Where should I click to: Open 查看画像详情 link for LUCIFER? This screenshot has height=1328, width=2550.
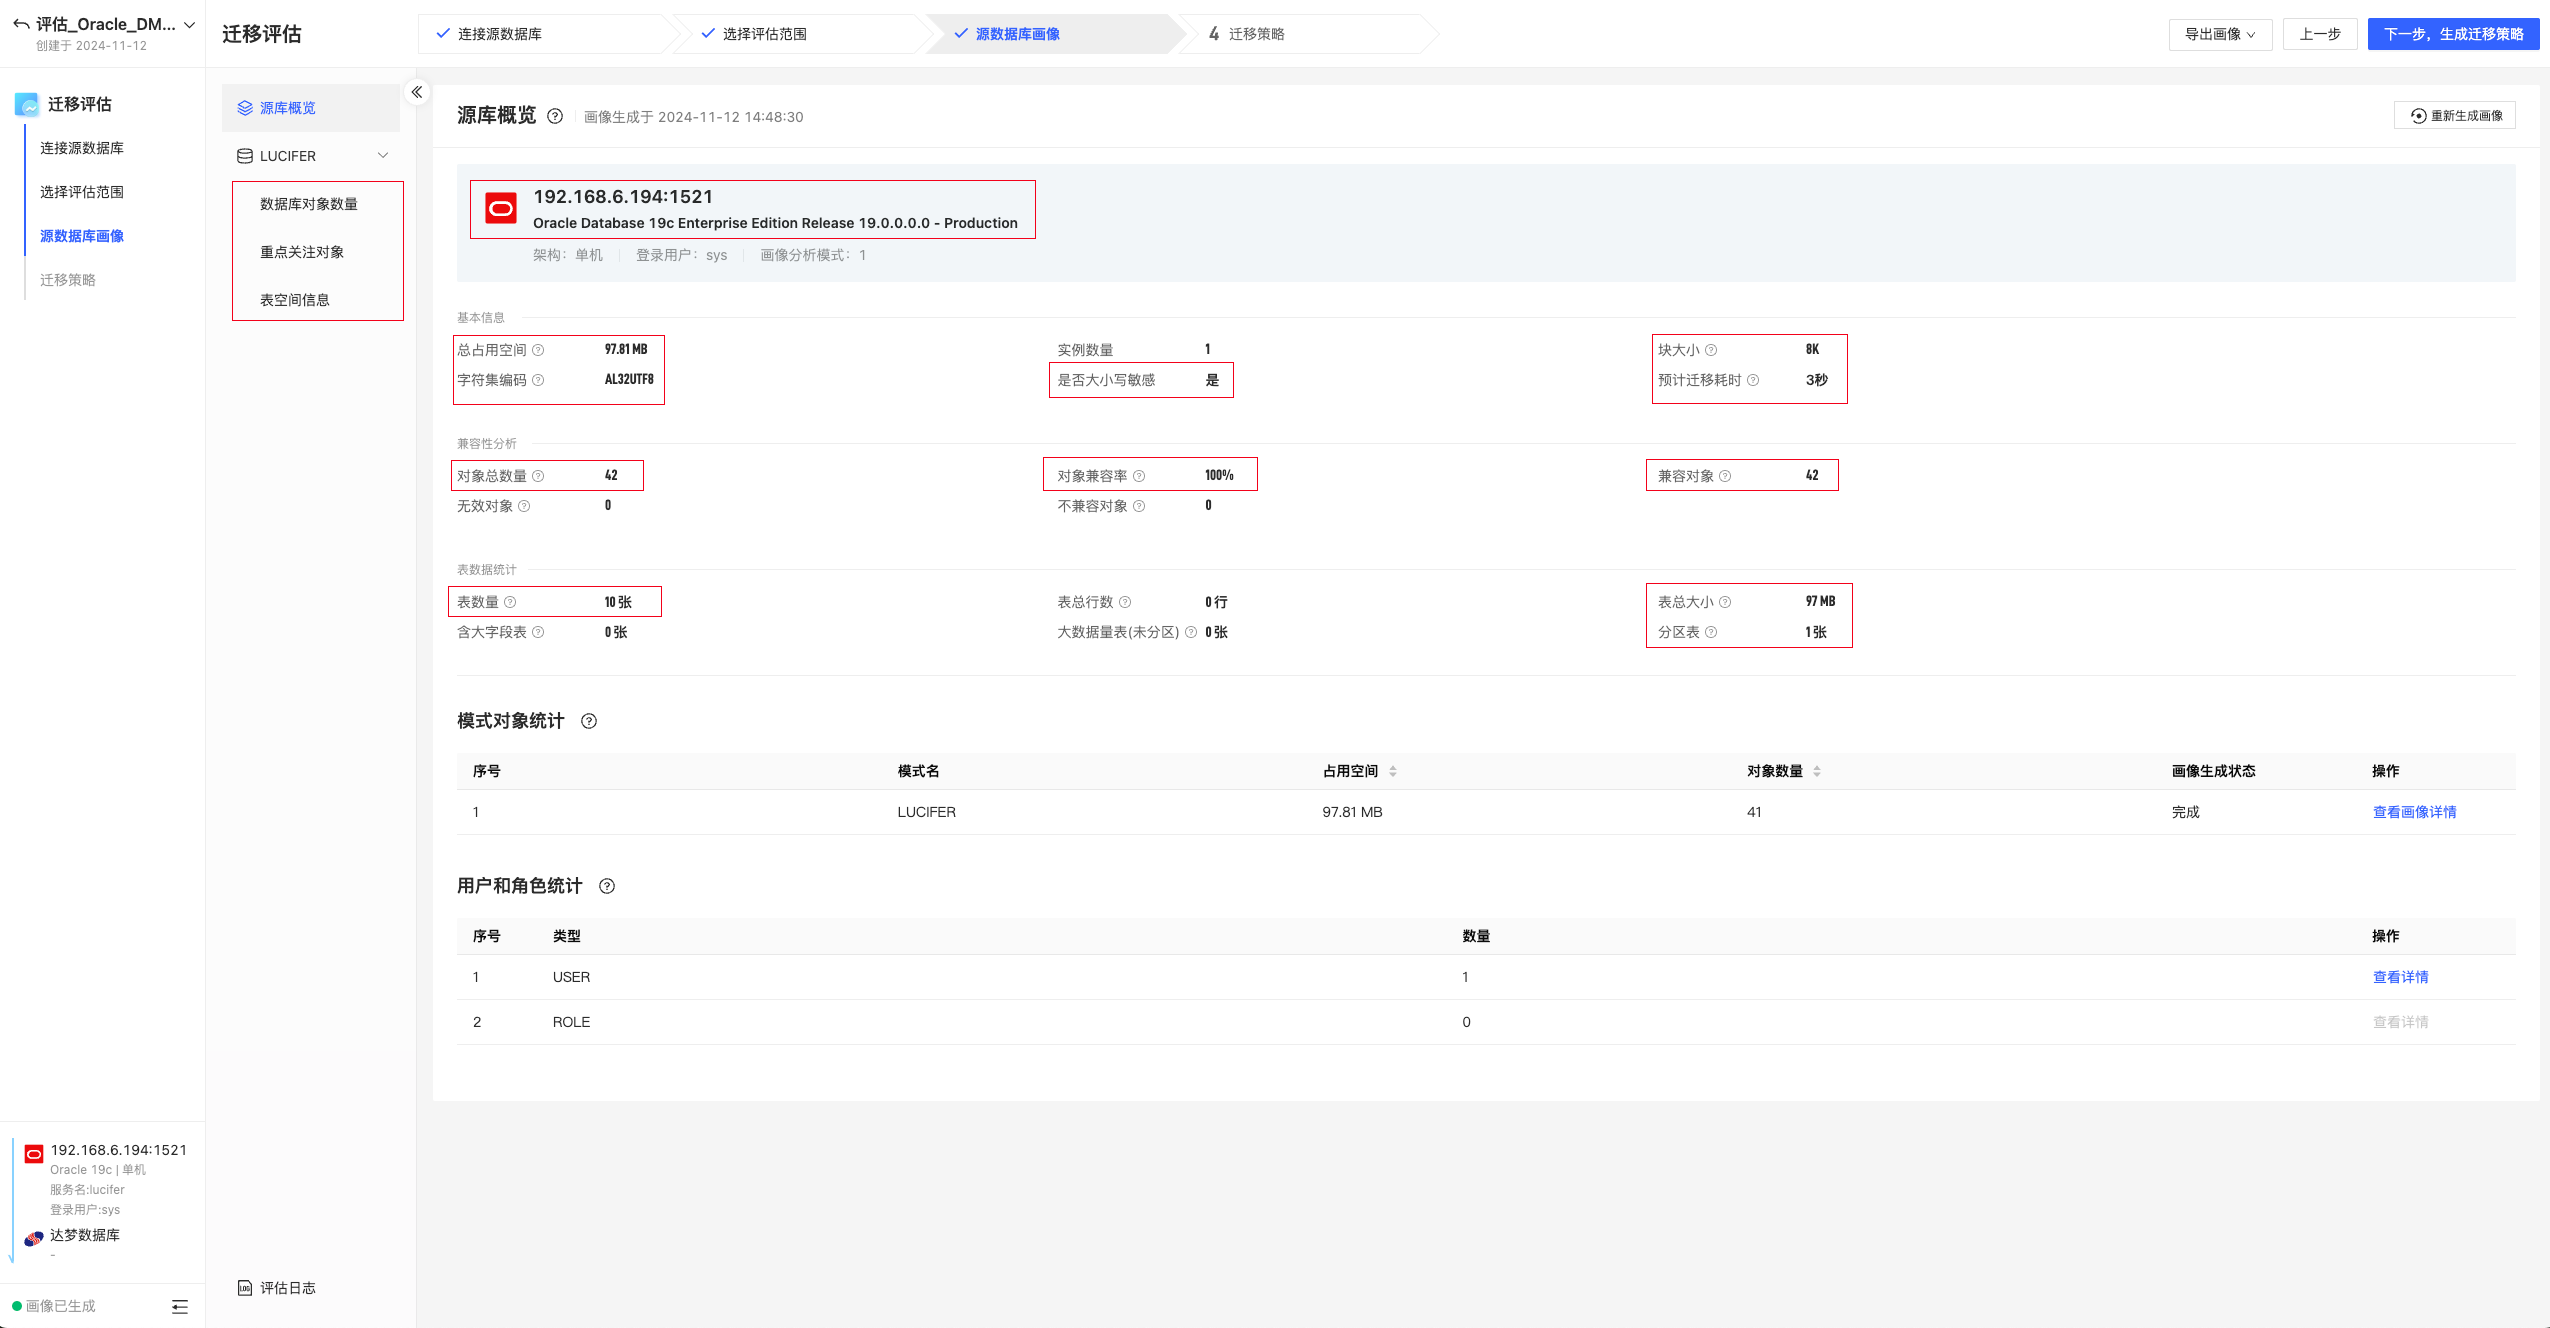tap(2414, 812)
